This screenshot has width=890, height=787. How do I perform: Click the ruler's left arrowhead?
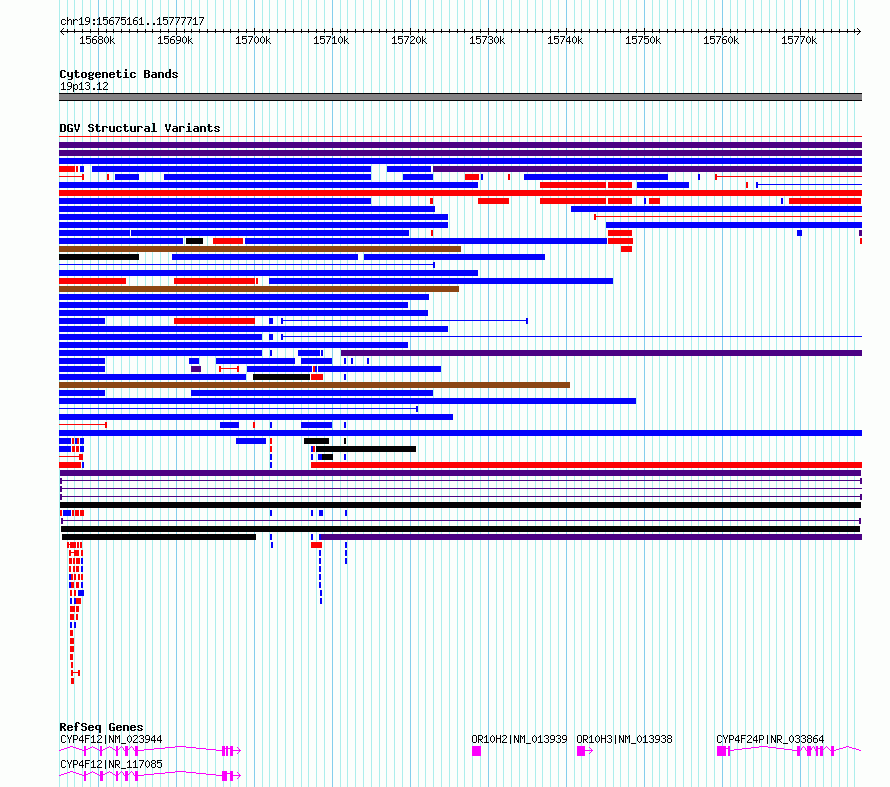click(62, 31)
